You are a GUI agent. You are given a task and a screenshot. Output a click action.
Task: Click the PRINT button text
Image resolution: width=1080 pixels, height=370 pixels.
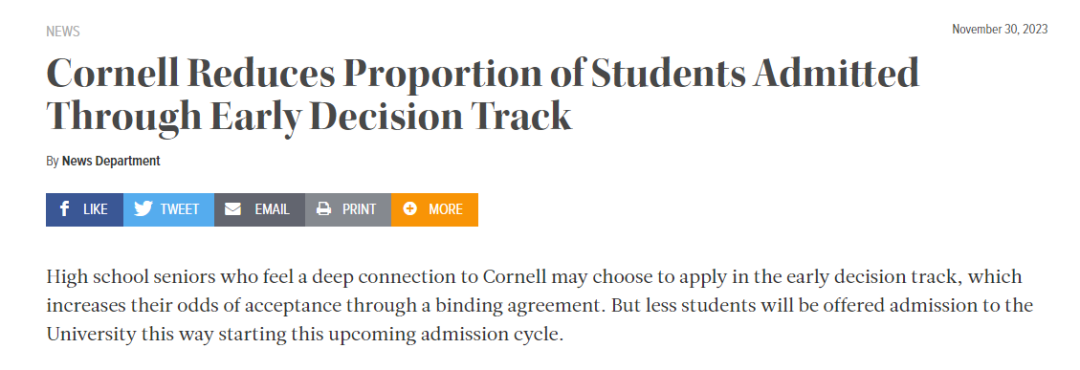pyautogui.click(x=360, y=209)
